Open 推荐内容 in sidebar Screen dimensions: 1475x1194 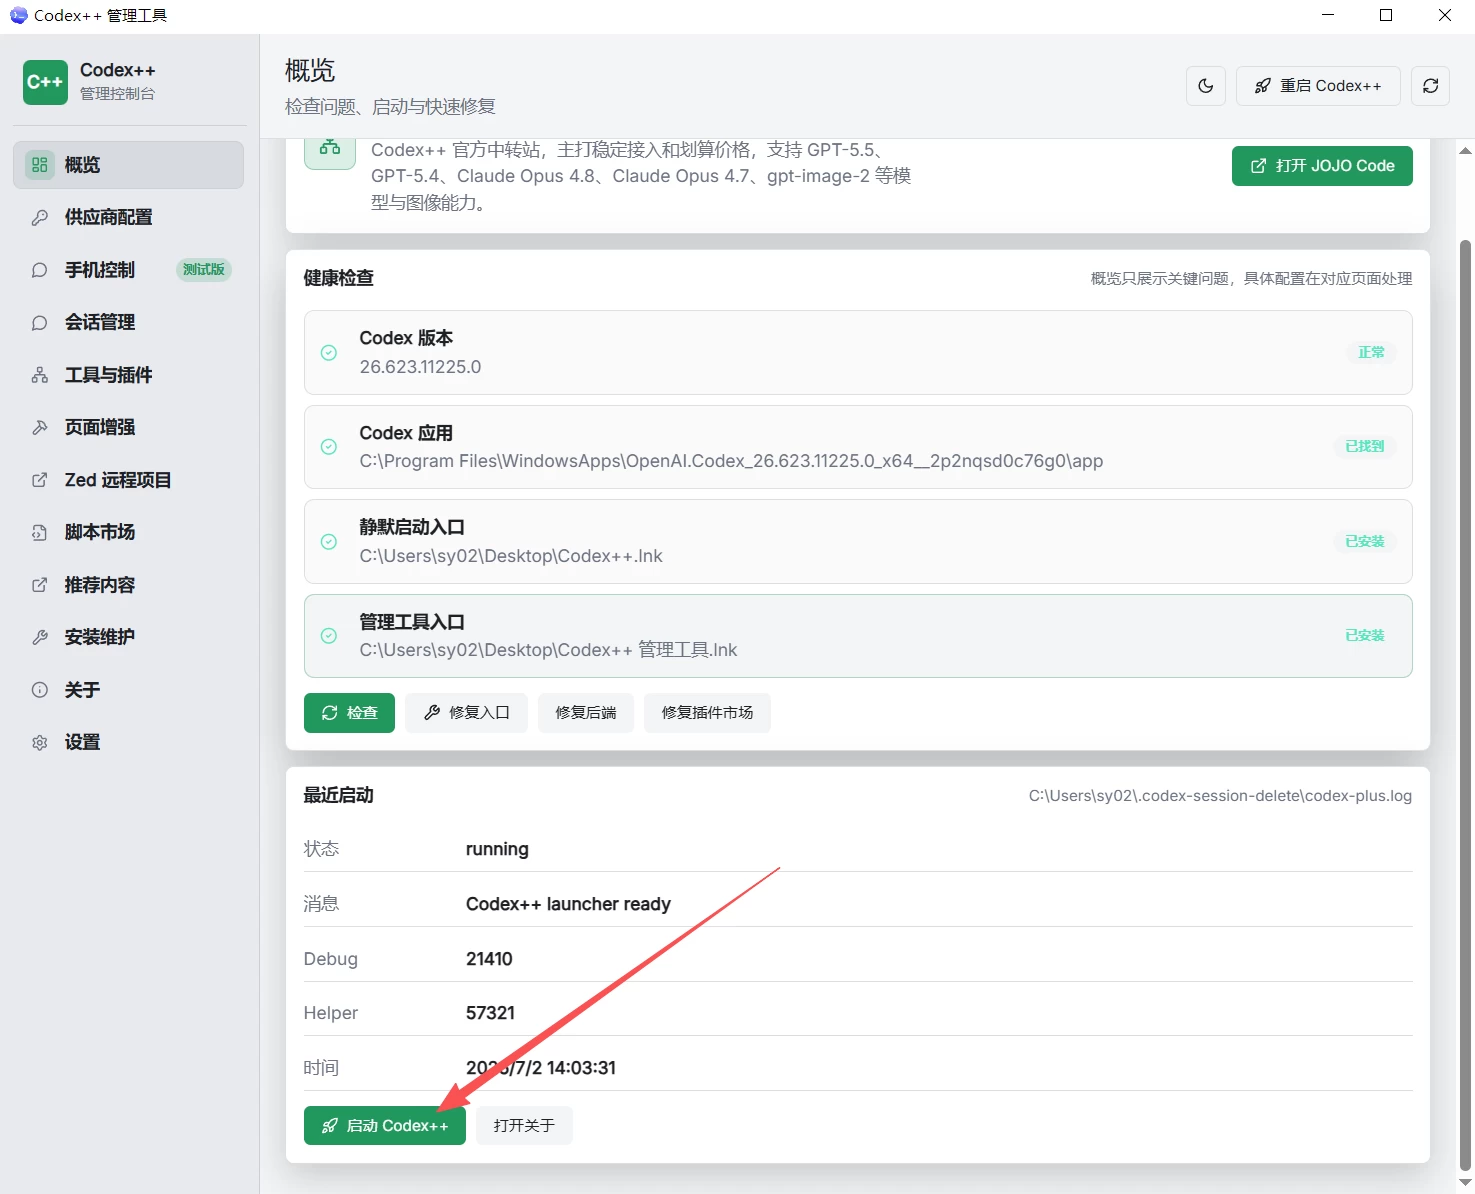(x=128, y=585)
